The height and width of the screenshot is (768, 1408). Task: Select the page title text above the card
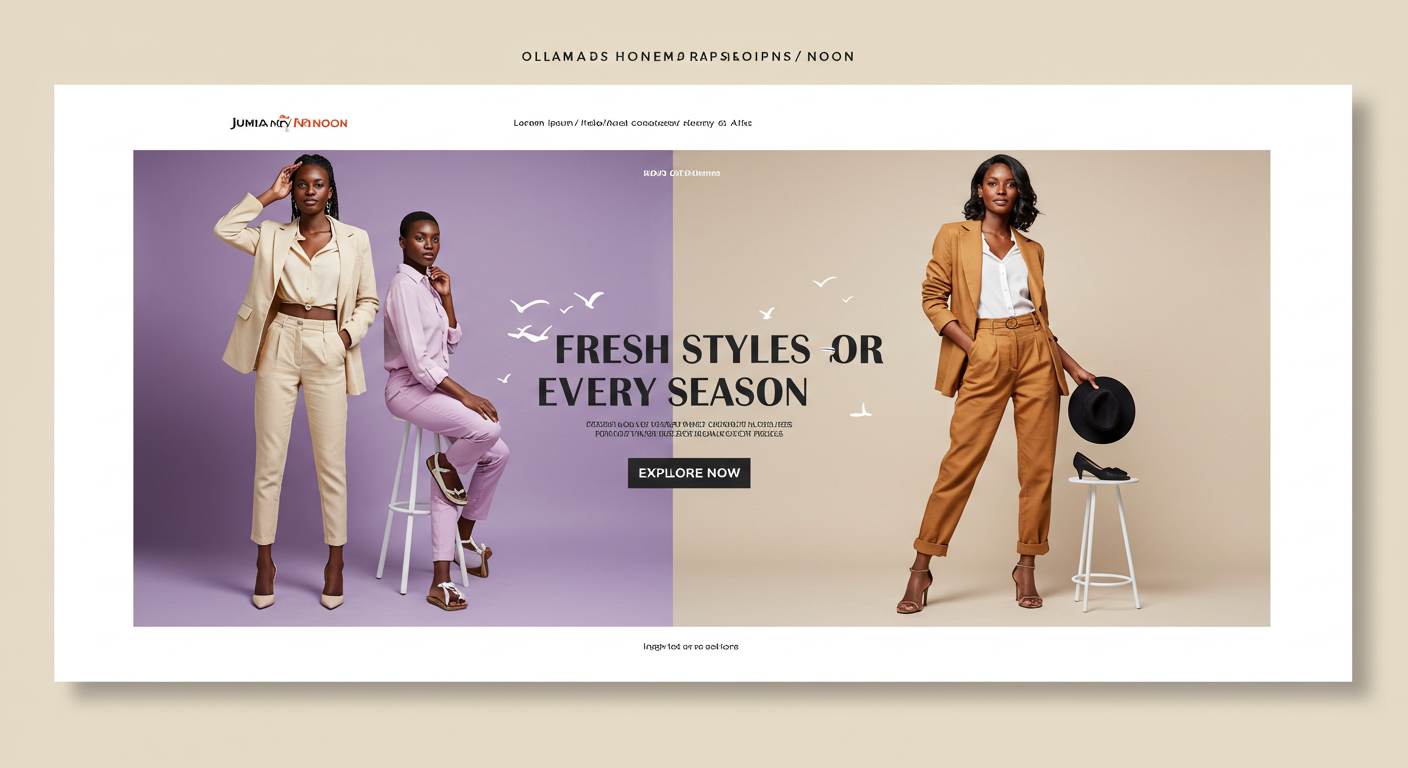(x=688, y=57)
